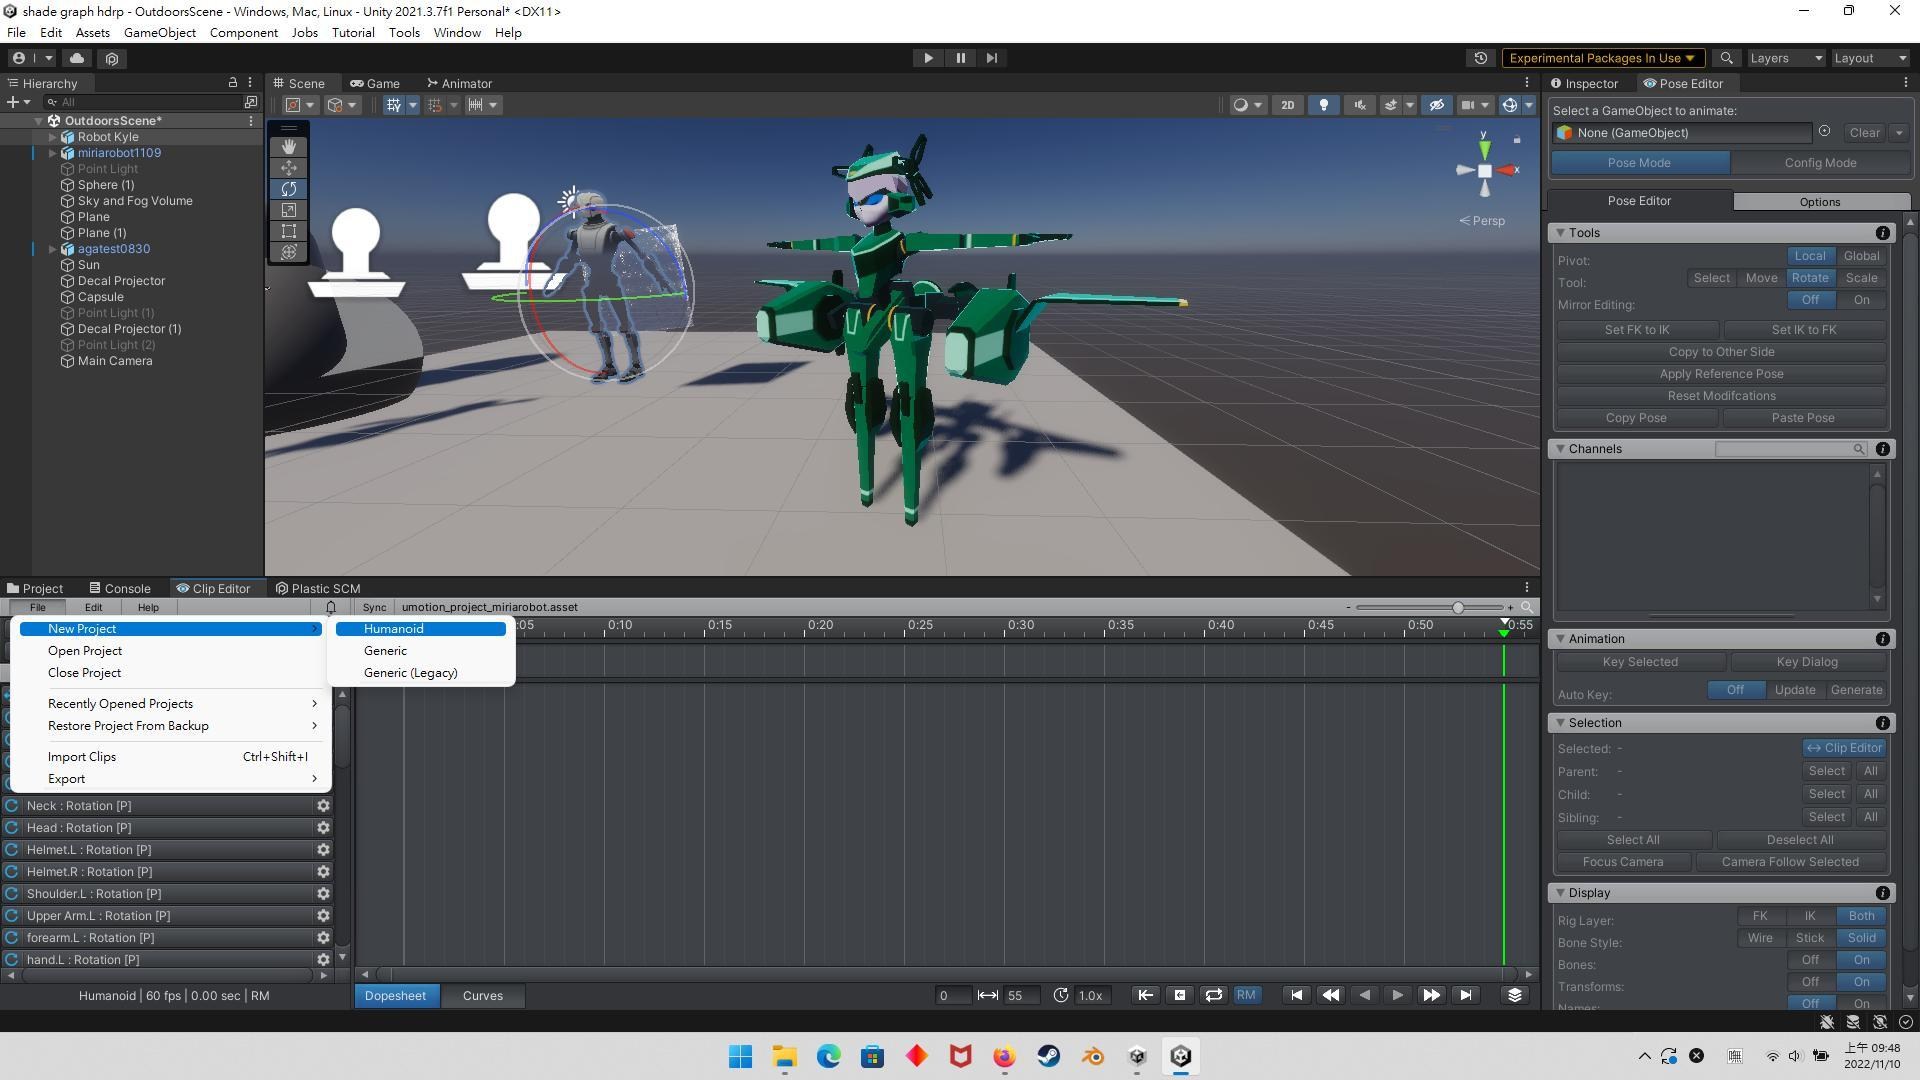Click the Apply Reference Pose button
The image size is (1920, 1080).
[x=1720, y=373]
